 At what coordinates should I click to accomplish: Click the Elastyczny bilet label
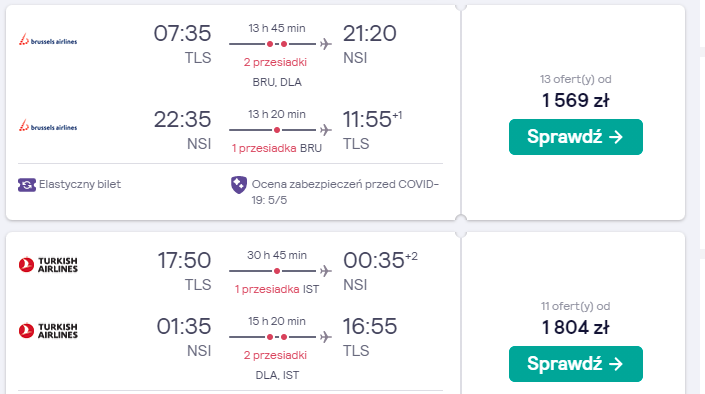click(80, 184)
